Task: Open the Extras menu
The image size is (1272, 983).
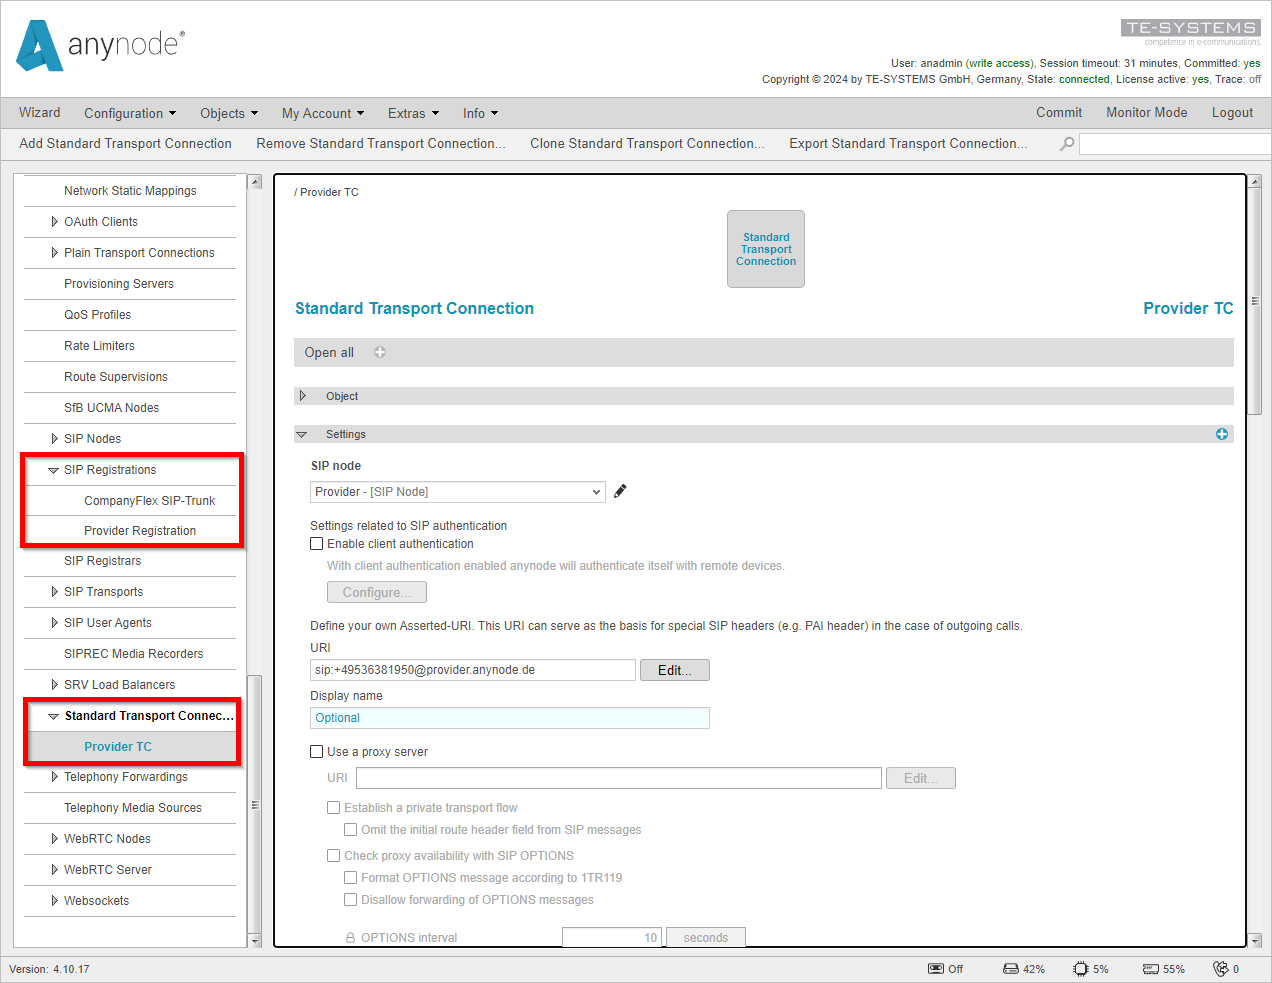Action: 413,113
